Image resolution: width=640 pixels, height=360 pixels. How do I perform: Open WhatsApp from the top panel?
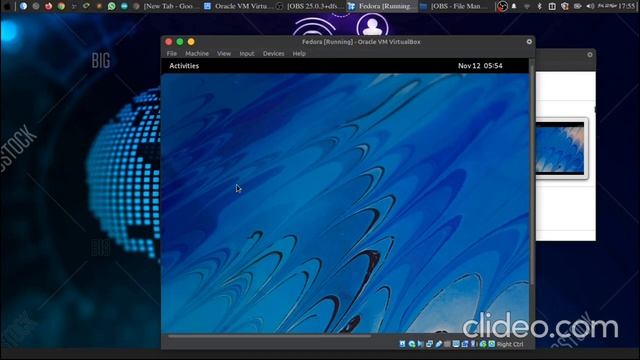[111, 6]
